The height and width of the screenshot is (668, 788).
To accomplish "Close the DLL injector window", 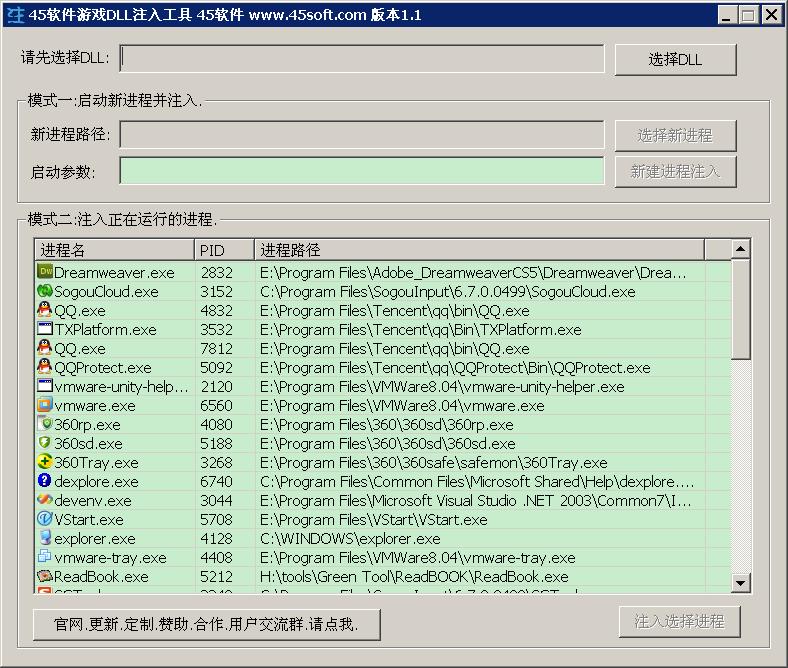I will [771, 15].
